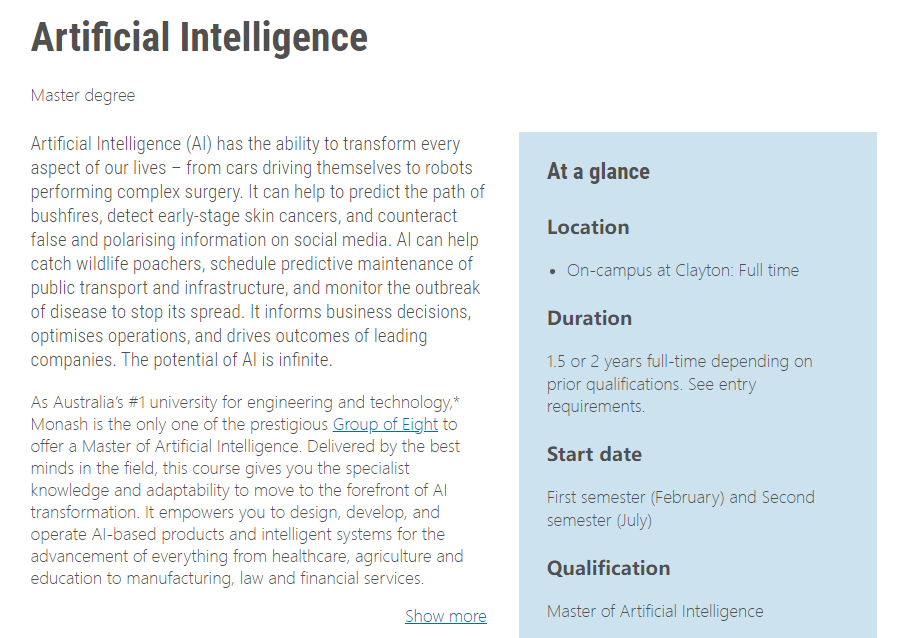Open the Group of Eight link
This screenshot has height=638, width=898.
[385, 424]
